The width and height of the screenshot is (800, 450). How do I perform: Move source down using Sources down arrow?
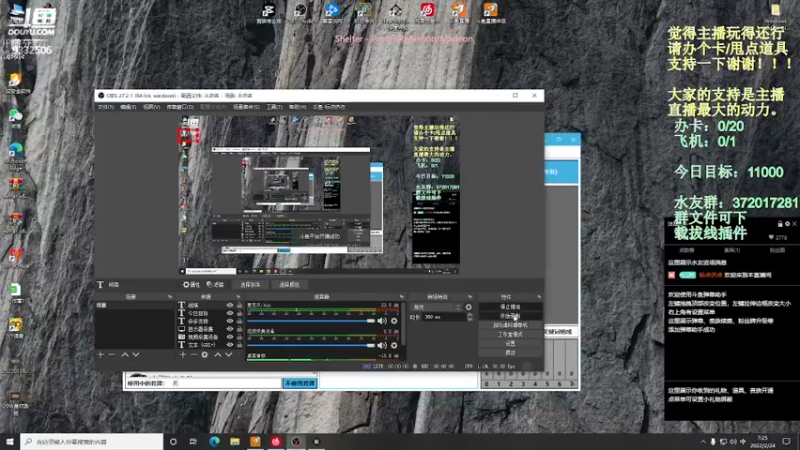229,355
